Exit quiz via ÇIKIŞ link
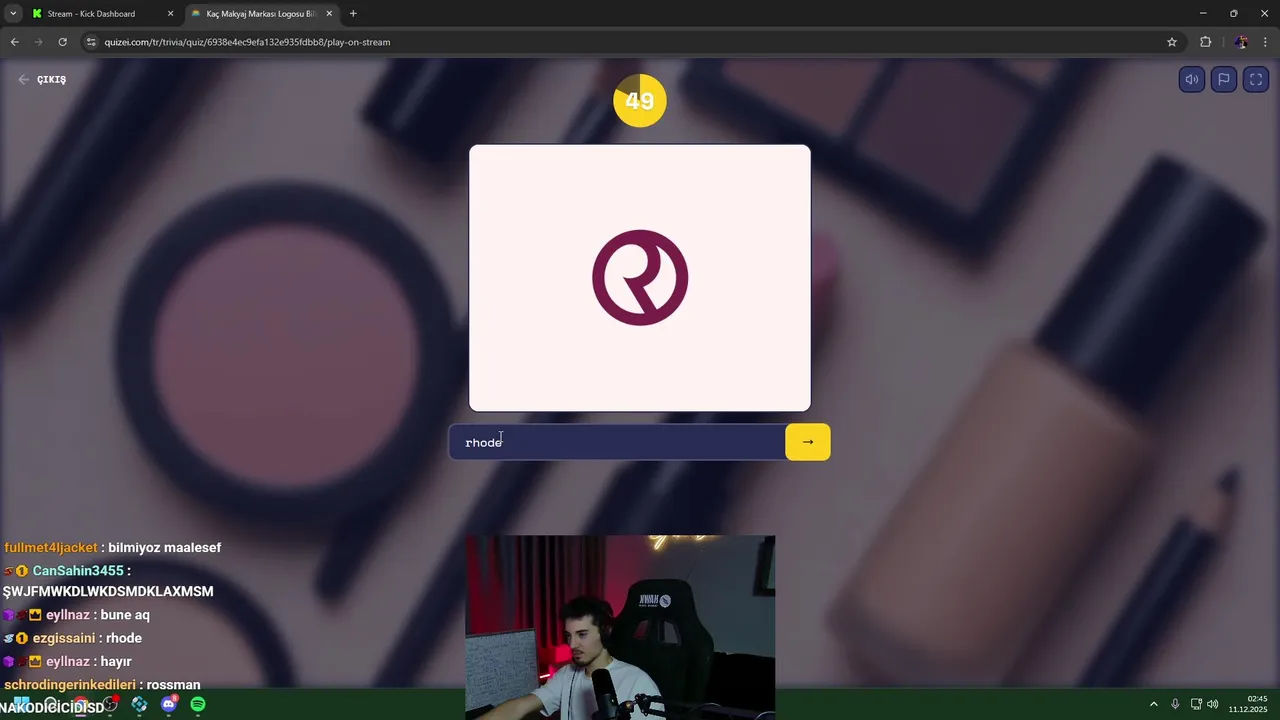 [x=42, y=79]
